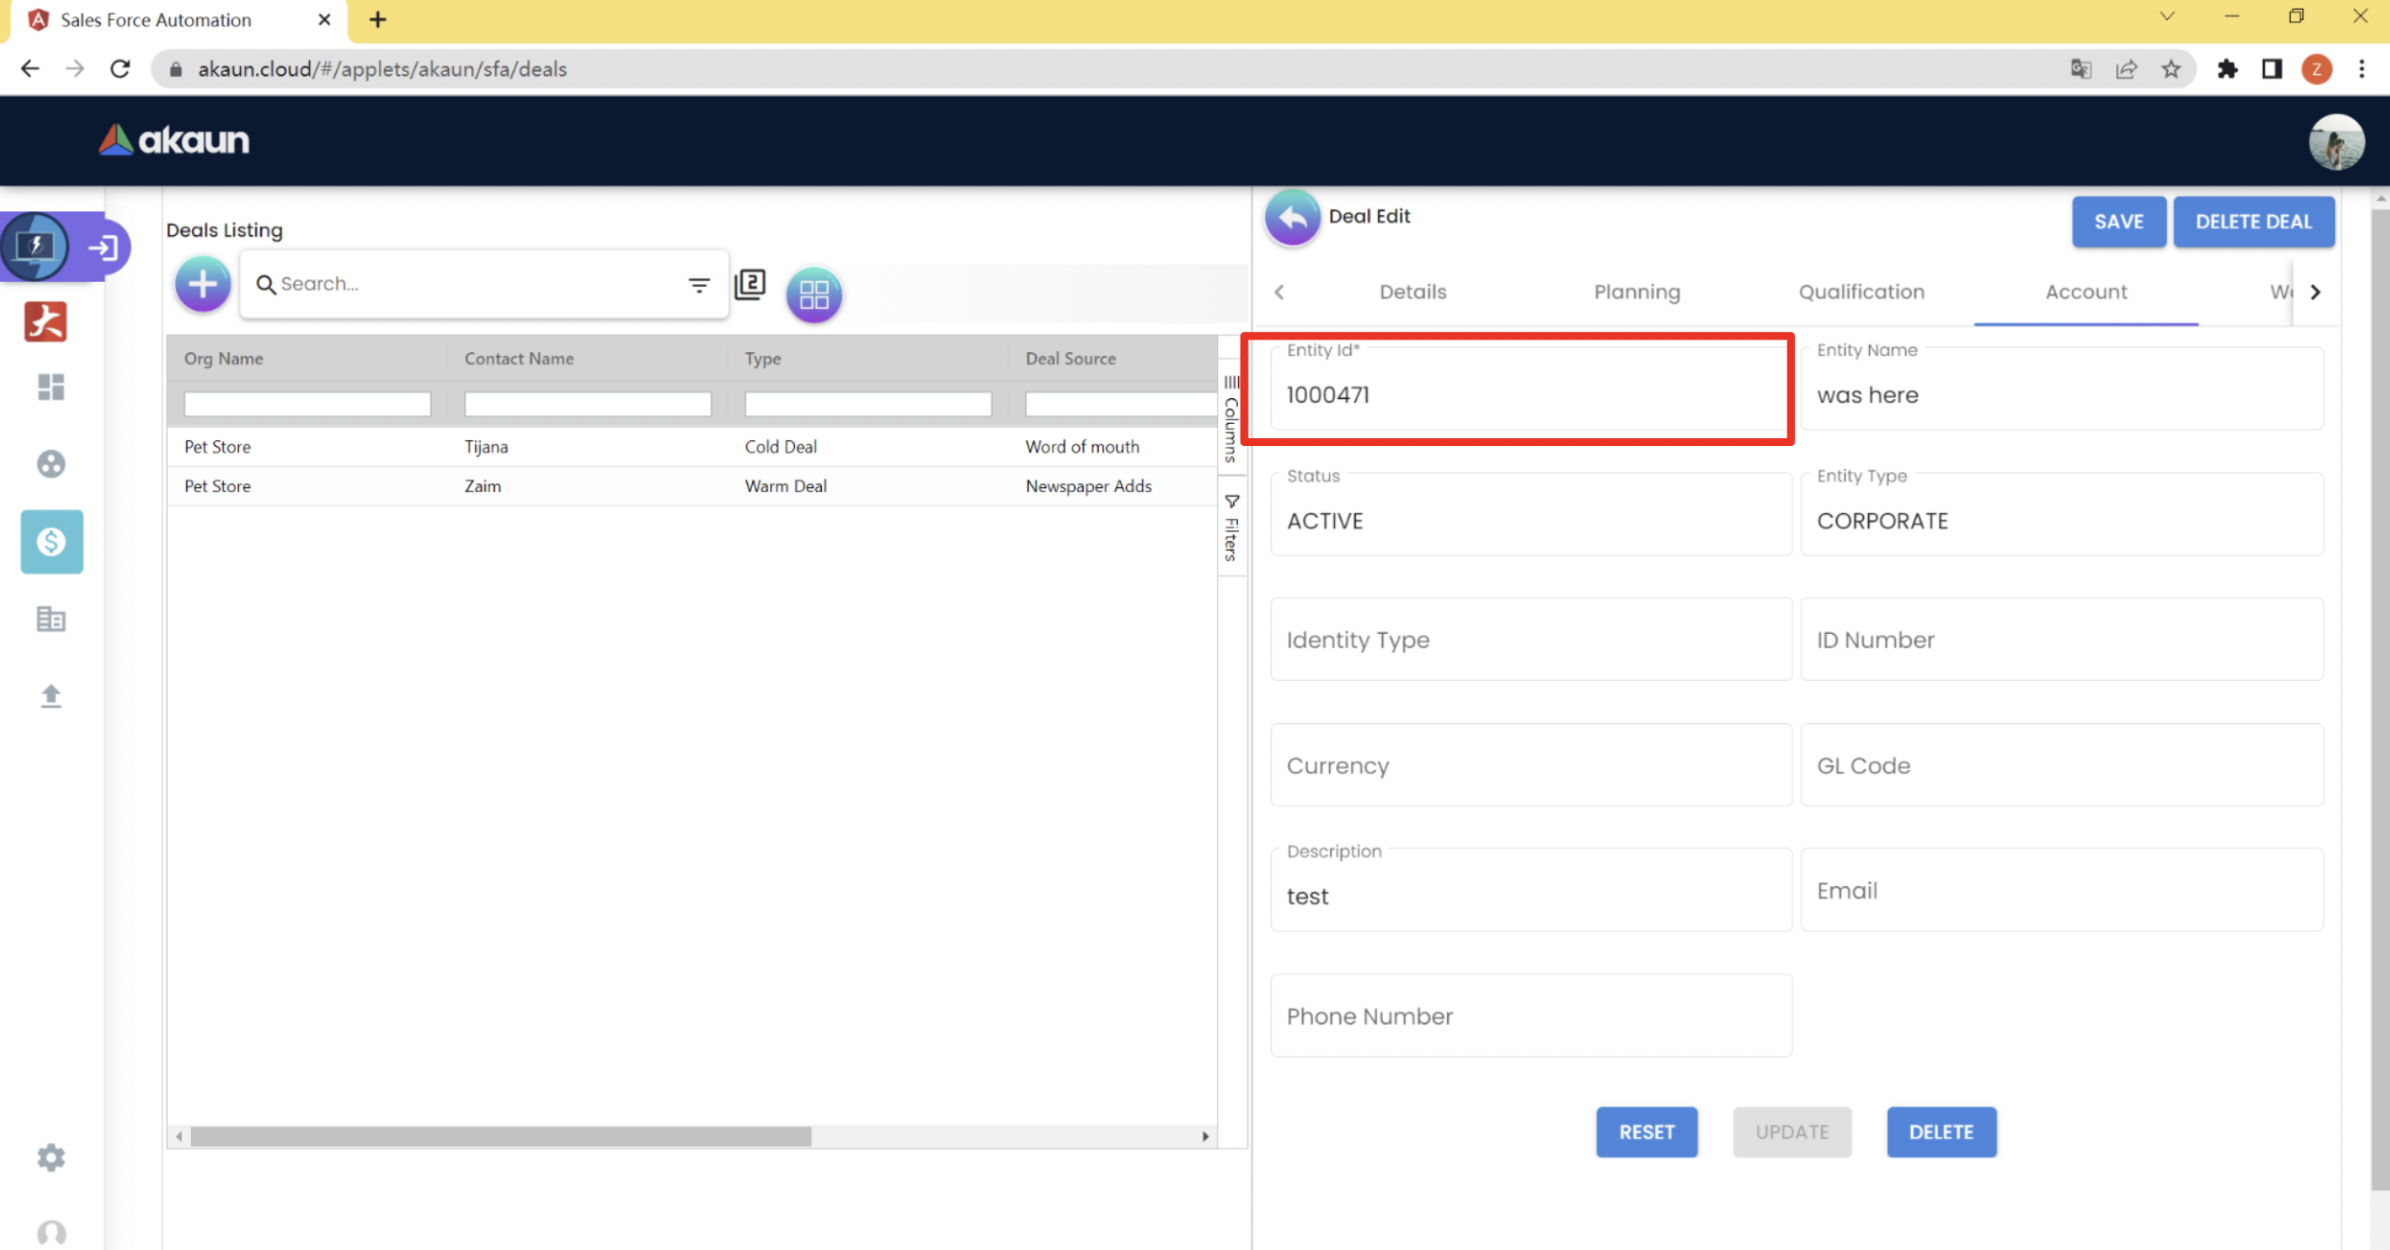Expand the Columns side panel
Screen dimensions: 2390x1250
[x=1231, y=420]
